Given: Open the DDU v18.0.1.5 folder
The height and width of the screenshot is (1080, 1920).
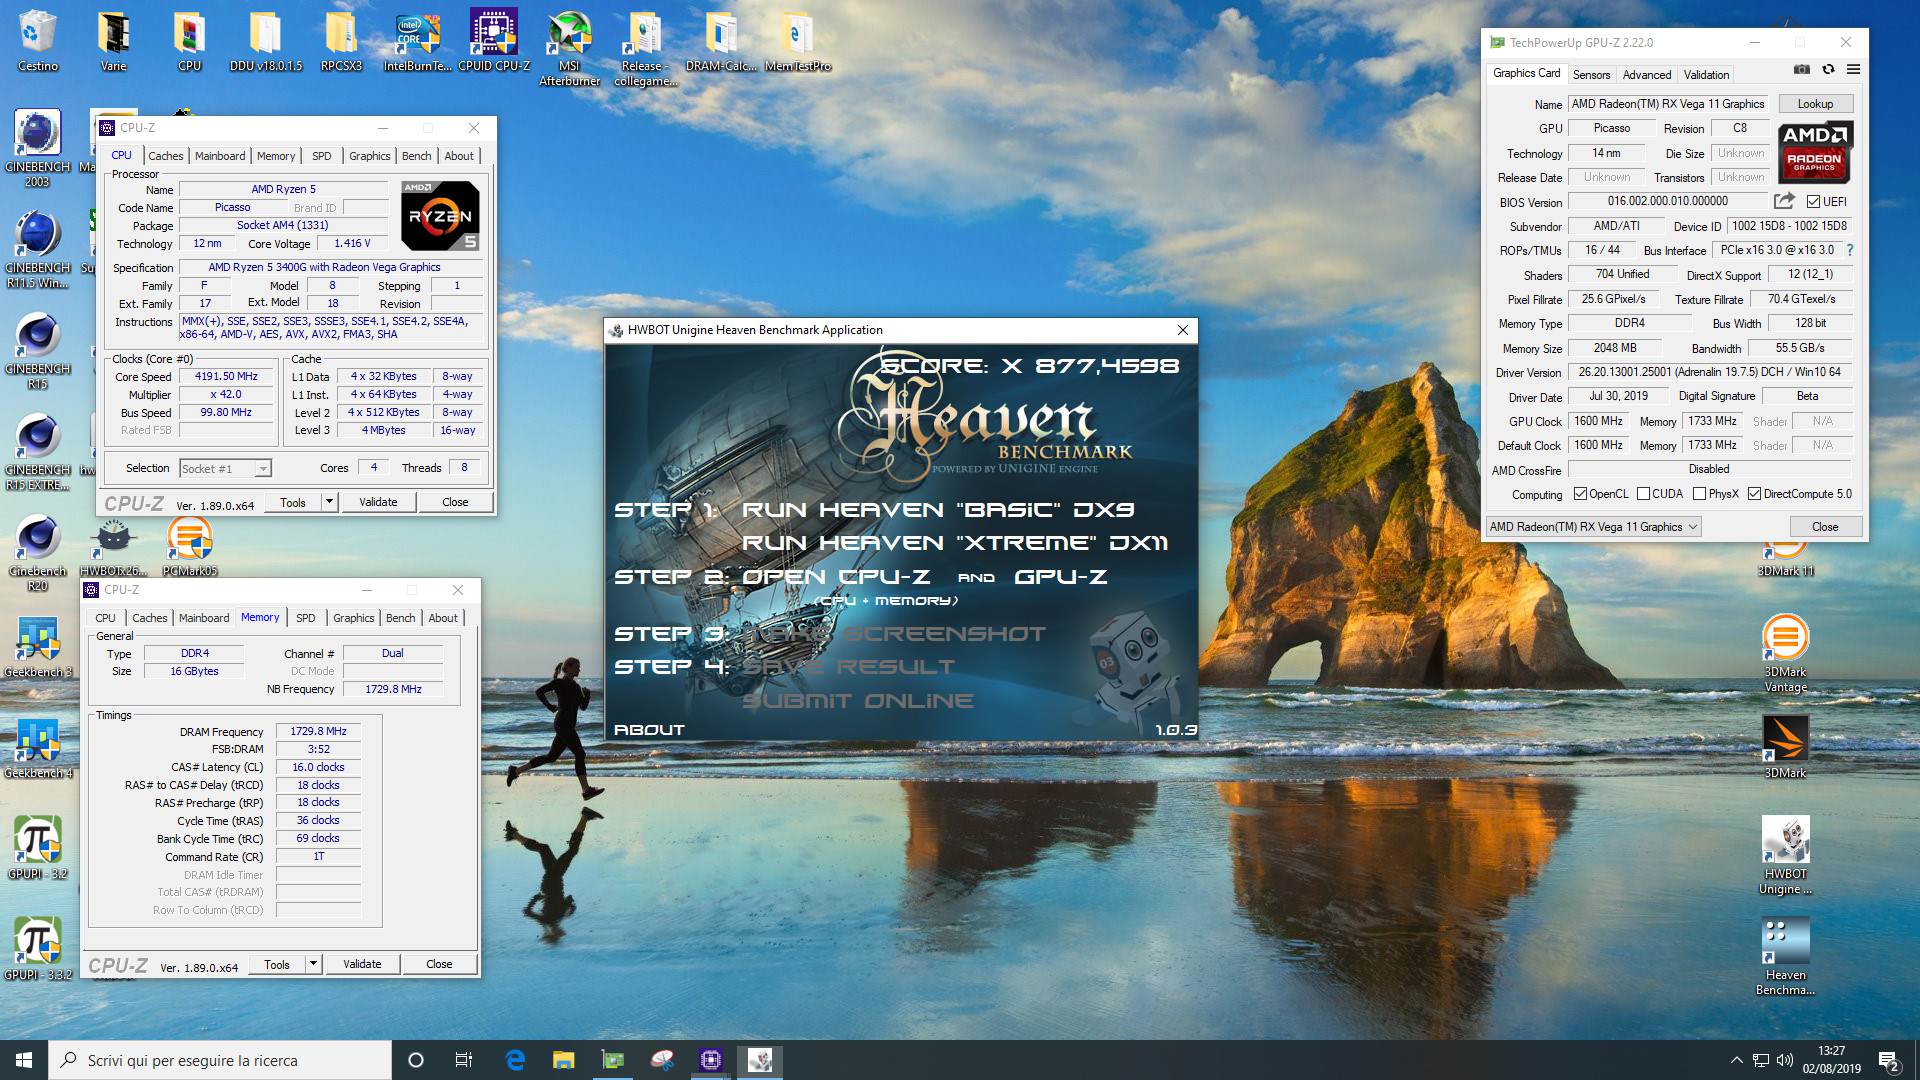Looking at the screenshot, I should [x=265, y=40].
